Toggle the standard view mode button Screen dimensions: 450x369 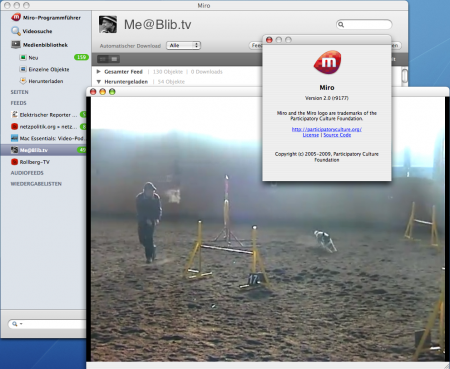103,59
